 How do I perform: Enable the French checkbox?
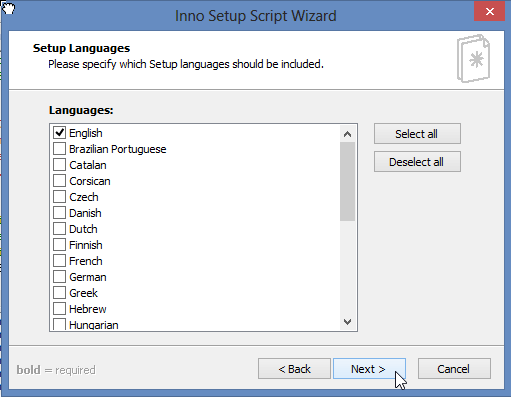pos(59,261)
